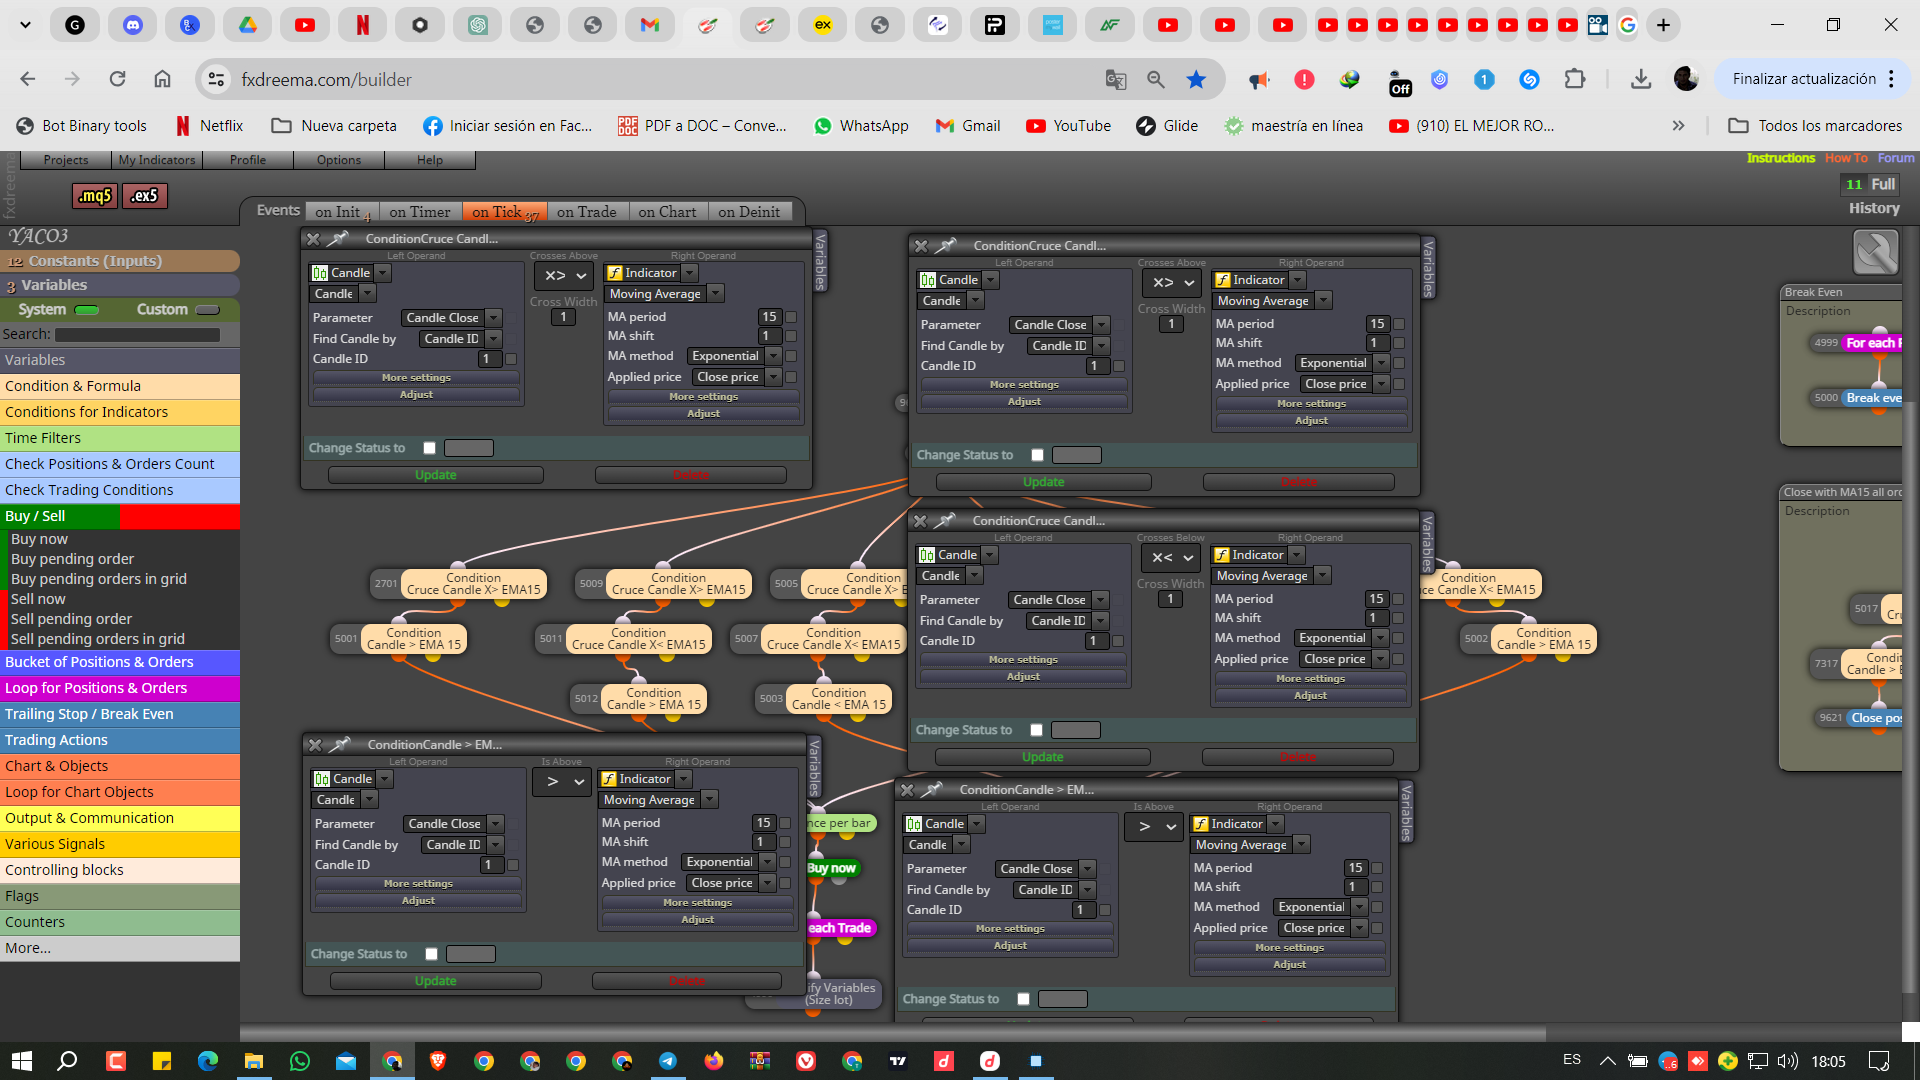Open the translate page icon in address bar
This screenshot has width=1920, height=1080.
point(1116,79)
